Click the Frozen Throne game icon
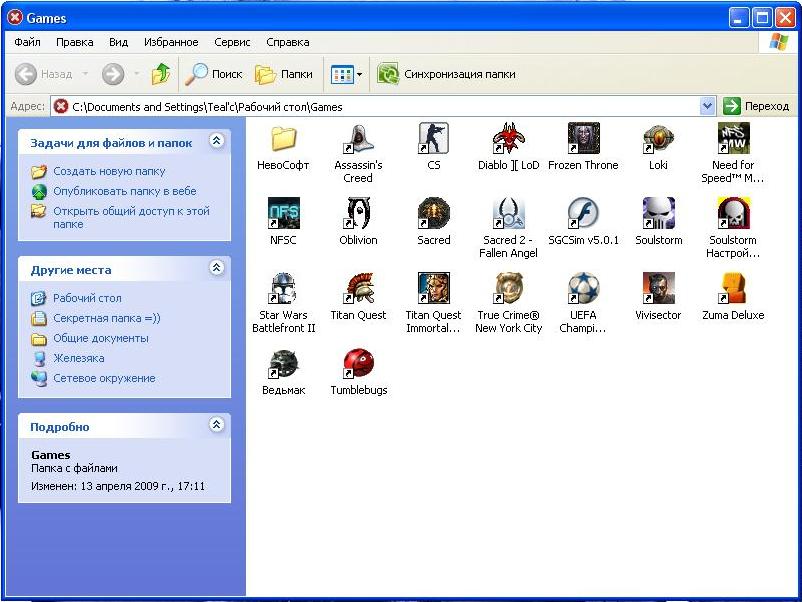 (x=583, y=139)
